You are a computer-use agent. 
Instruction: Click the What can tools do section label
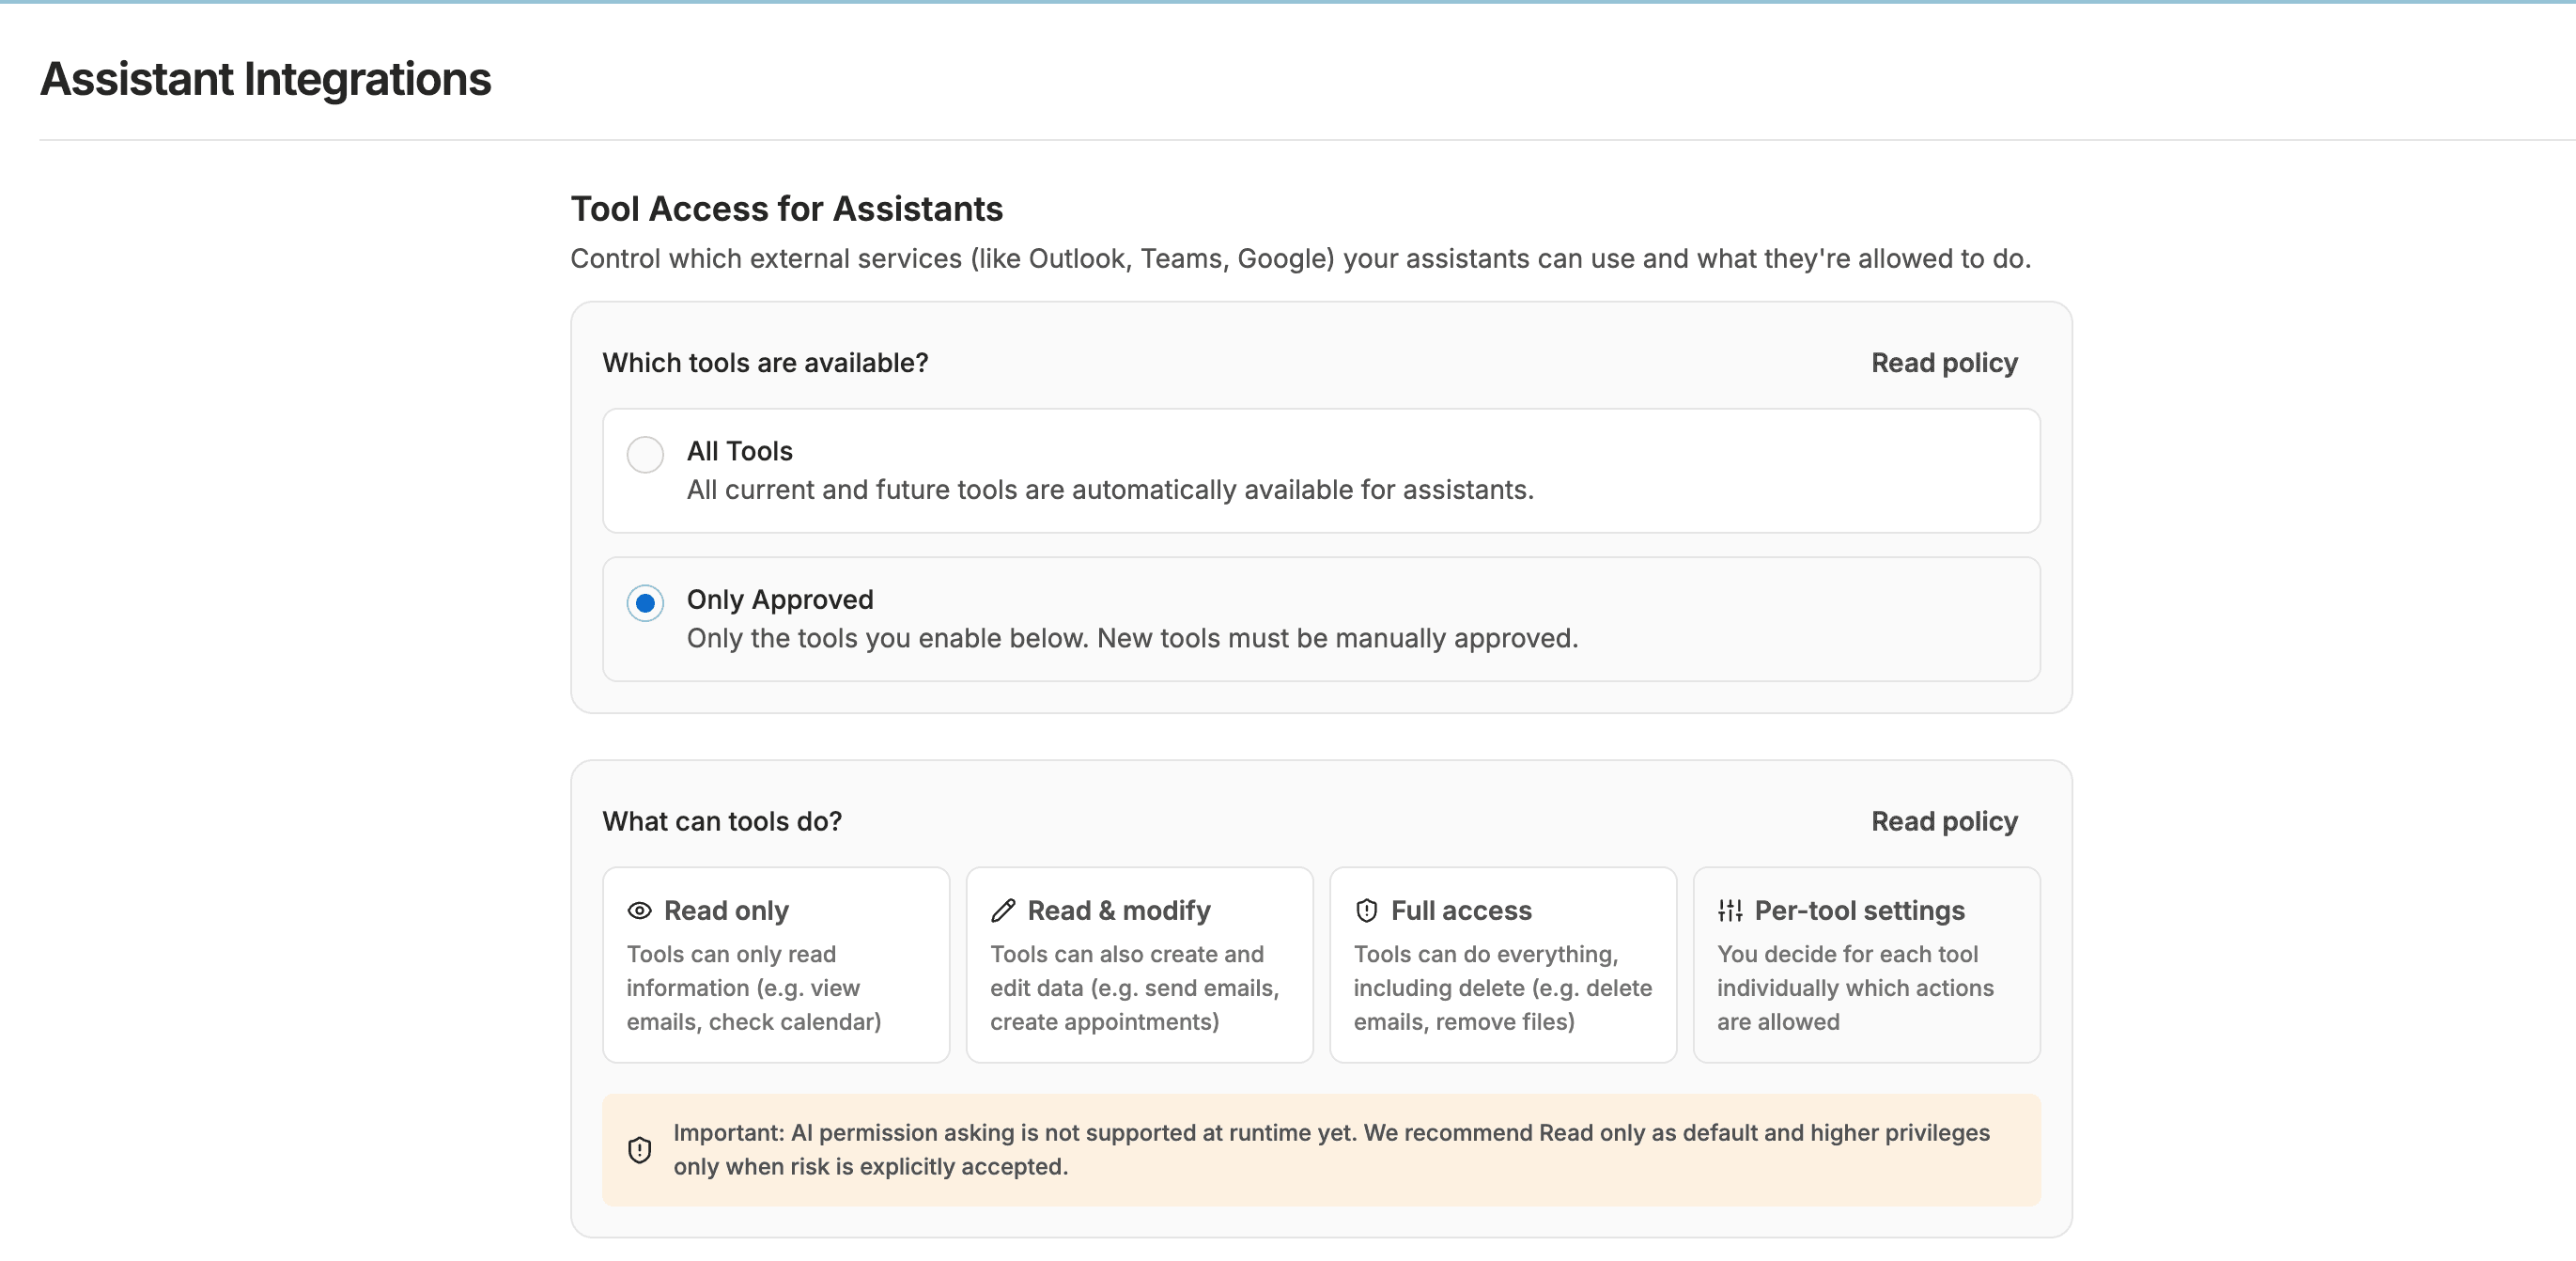click(x=722, y=821)
